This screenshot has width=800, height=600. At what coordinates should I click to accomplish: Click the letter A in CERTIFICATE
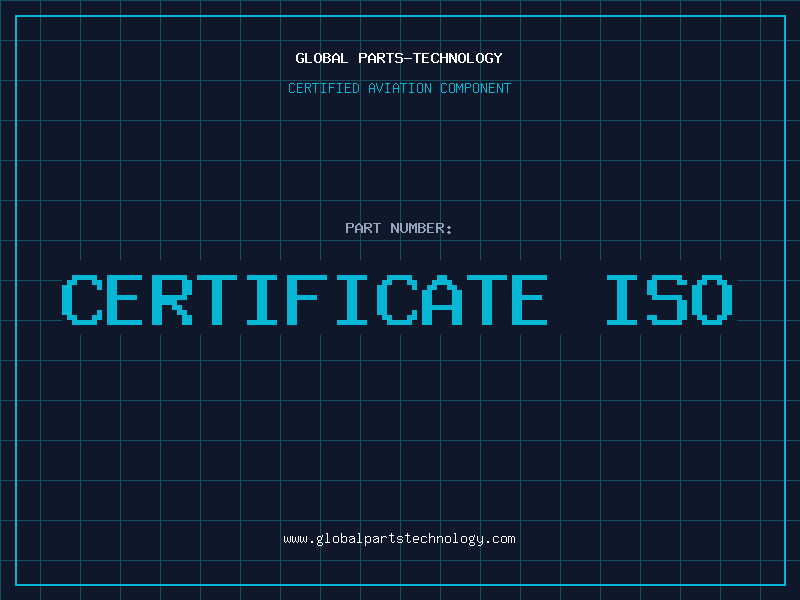[x=437, y=299]
